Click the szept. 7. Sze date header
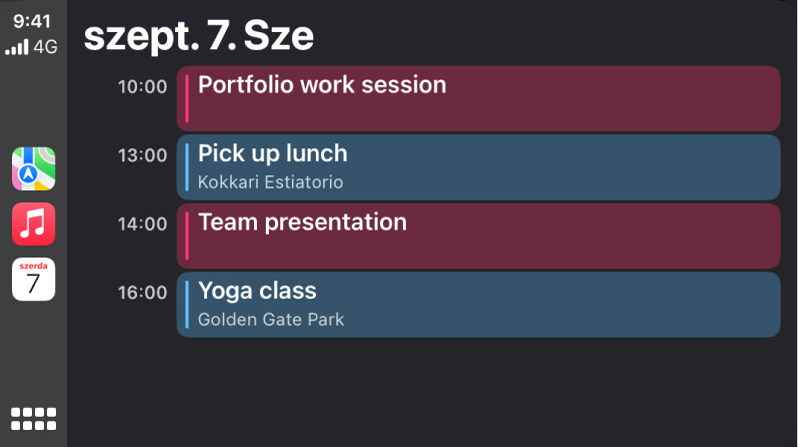This screenshot has height=447, width=798. point(198,36)
